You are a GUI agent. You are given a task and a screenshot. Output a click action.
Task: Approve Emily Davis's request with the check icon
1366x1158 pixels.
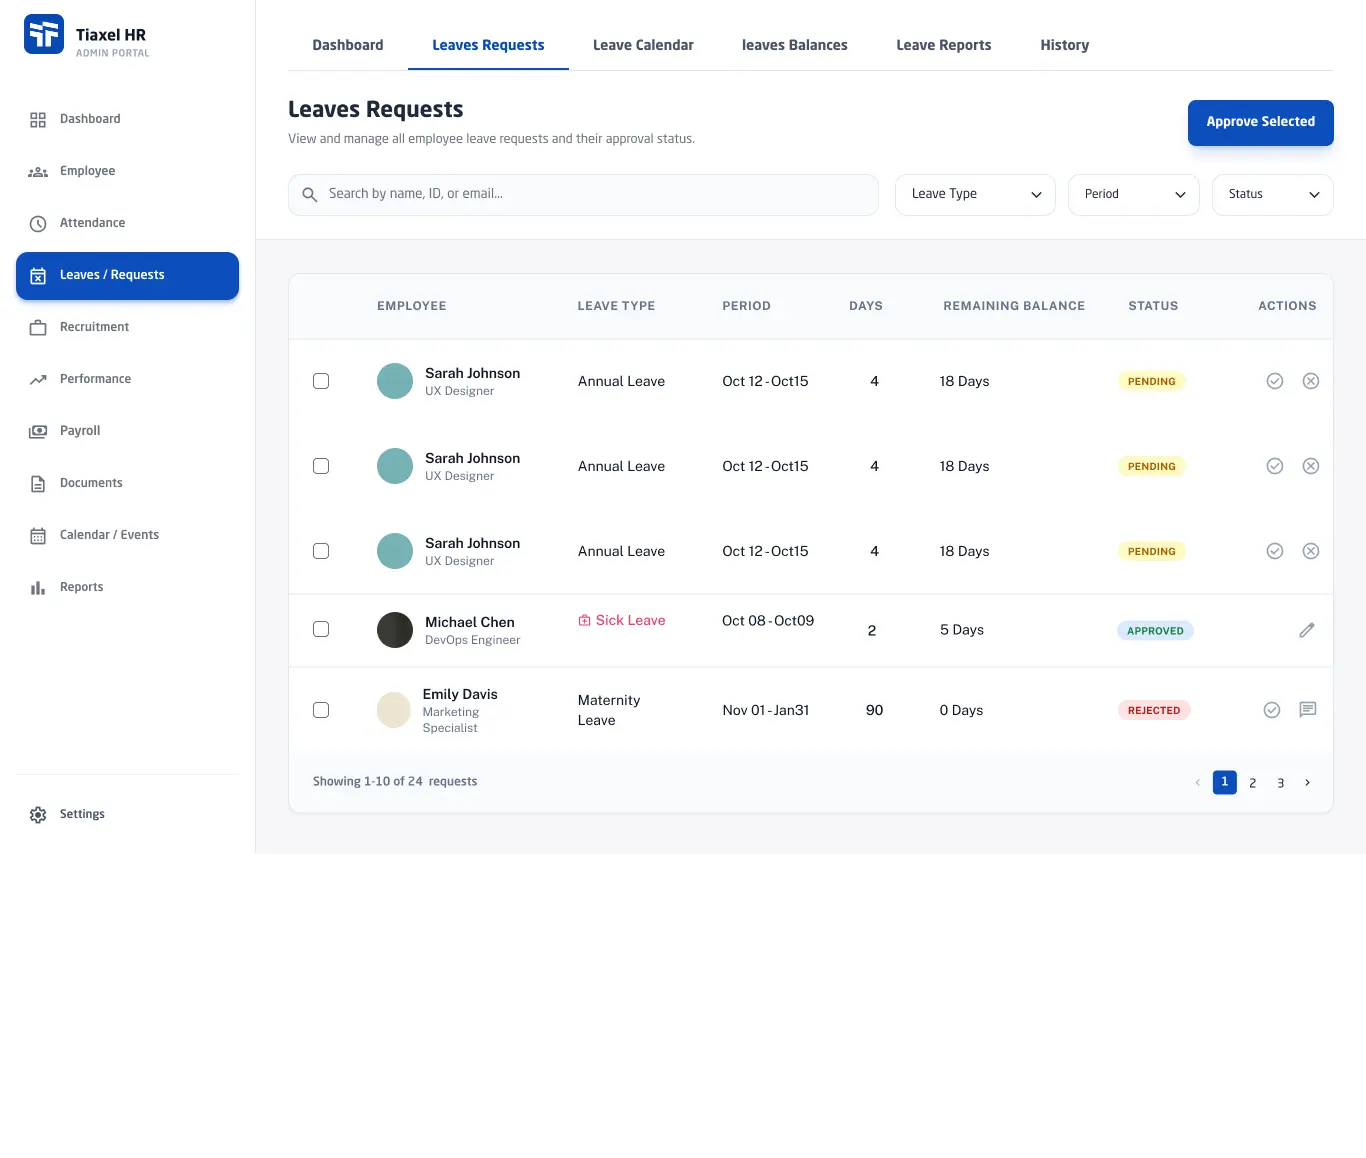tap(1272, 710)
